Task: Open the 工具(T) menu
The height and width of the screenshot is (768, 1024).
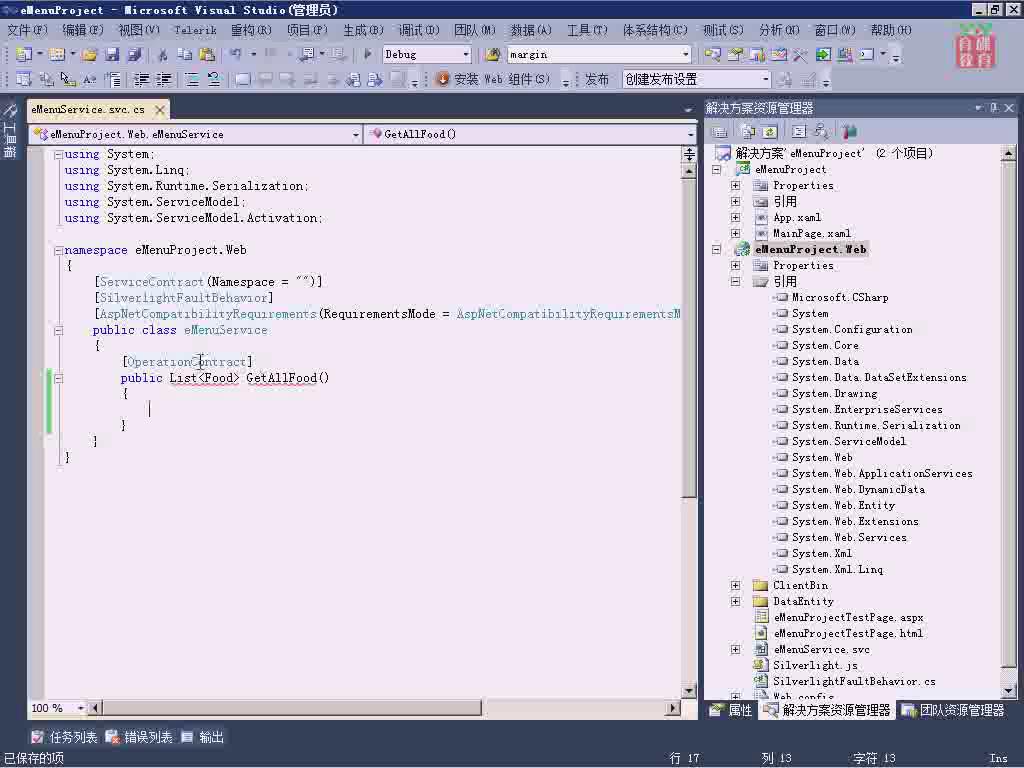Action: (x=586, y=30)
